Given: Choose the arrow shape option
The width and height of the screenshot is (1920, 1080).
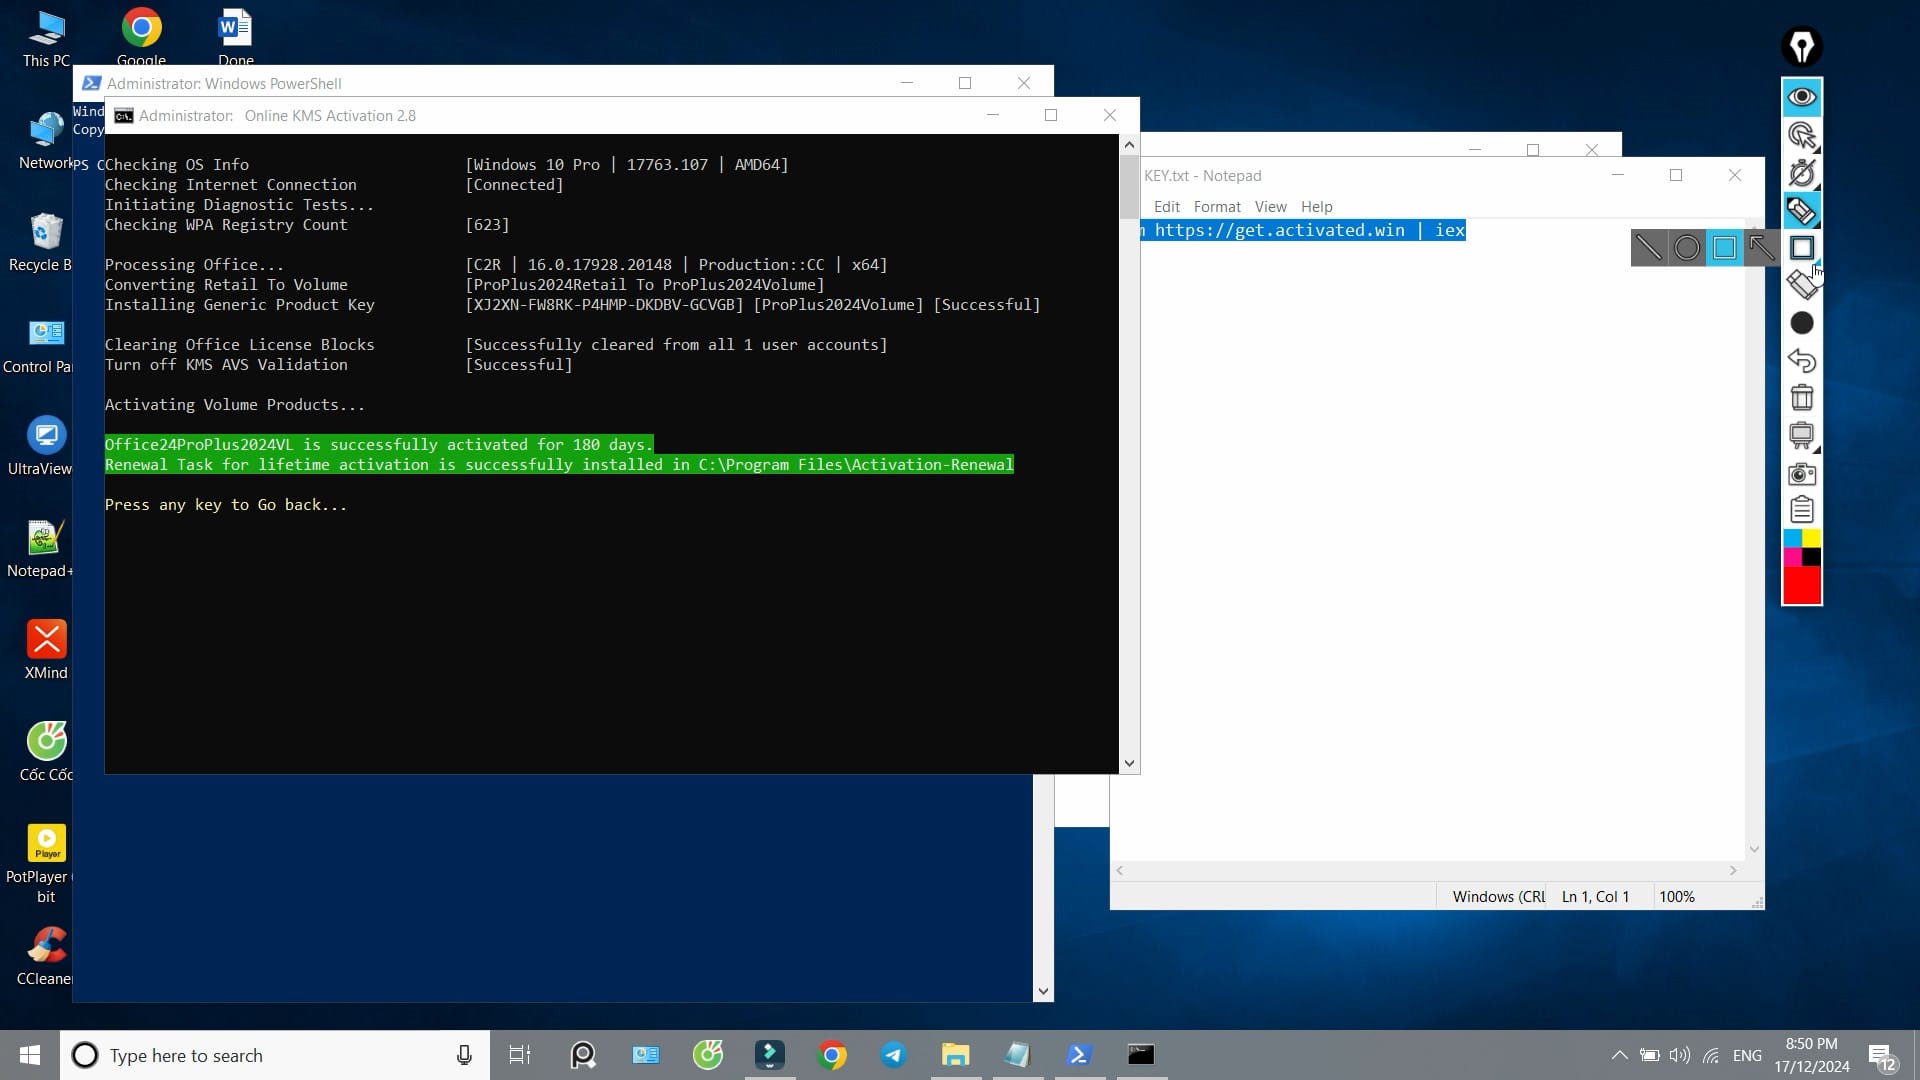Looking at the screenshot, I should [x=1762, y=248].
